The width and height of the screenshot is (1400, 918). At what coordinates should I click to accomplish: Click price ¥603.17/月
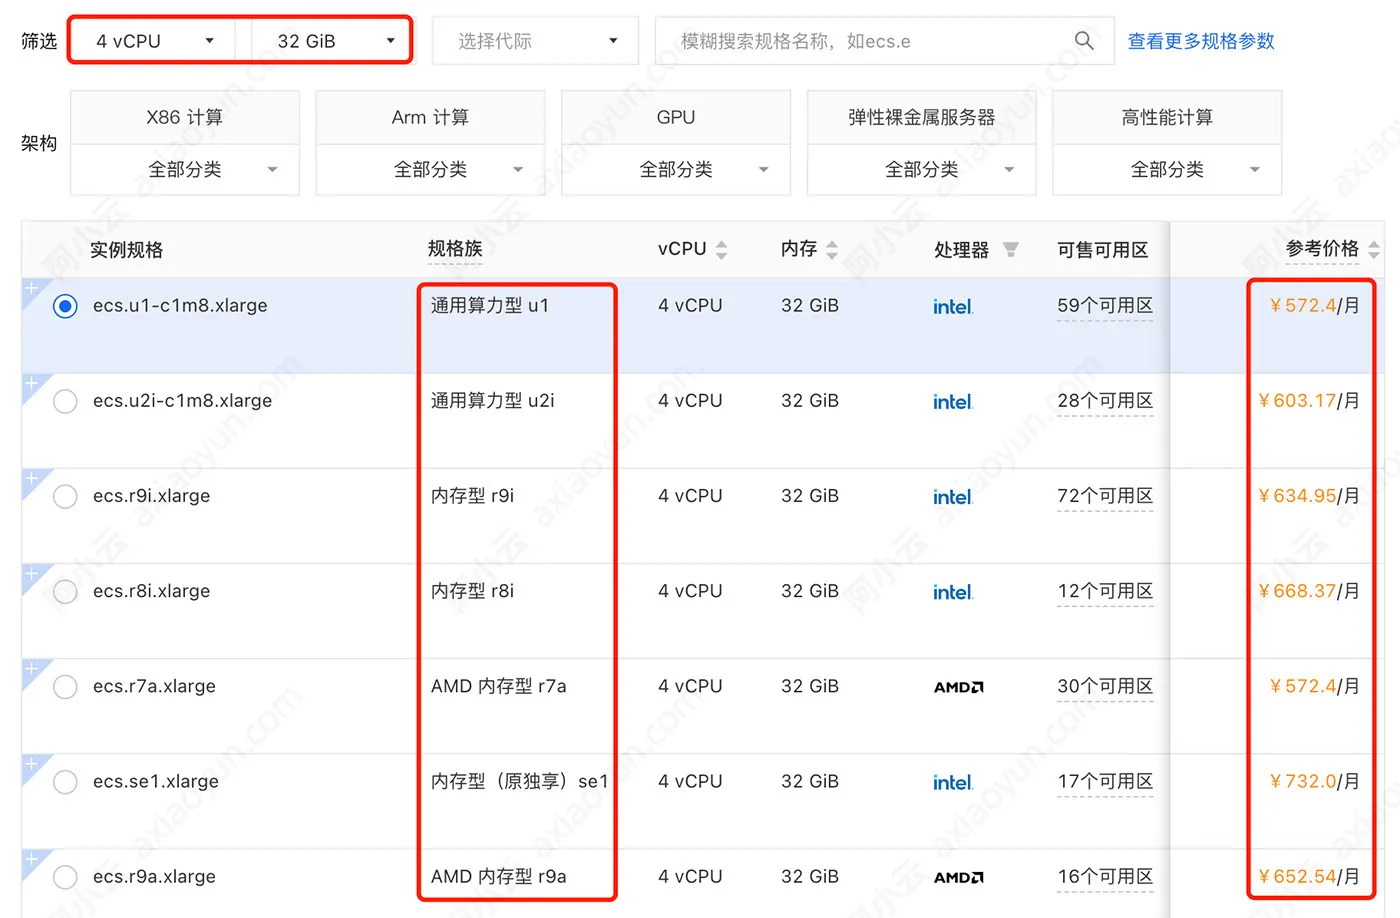tap(1309, 401)
